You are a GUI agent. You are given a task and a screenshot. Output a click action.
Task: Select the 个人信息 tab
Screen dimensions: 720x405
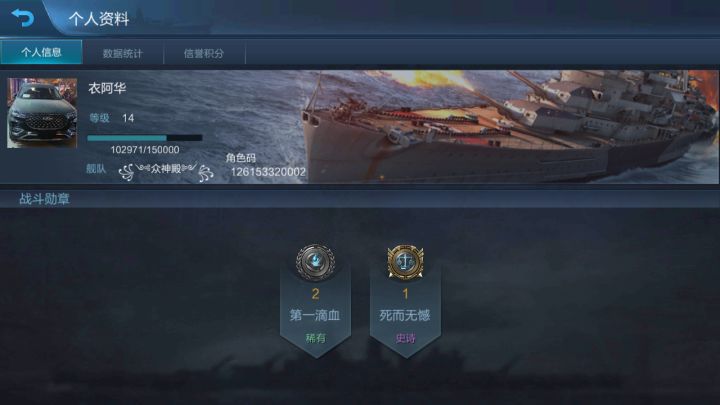(x=41, y=52)
